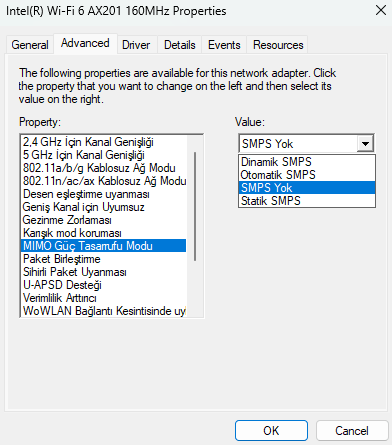392x445 pixels.
Task: Select Paket Birleştirme property
Action: pyautogui.click(x=104, y=259)
